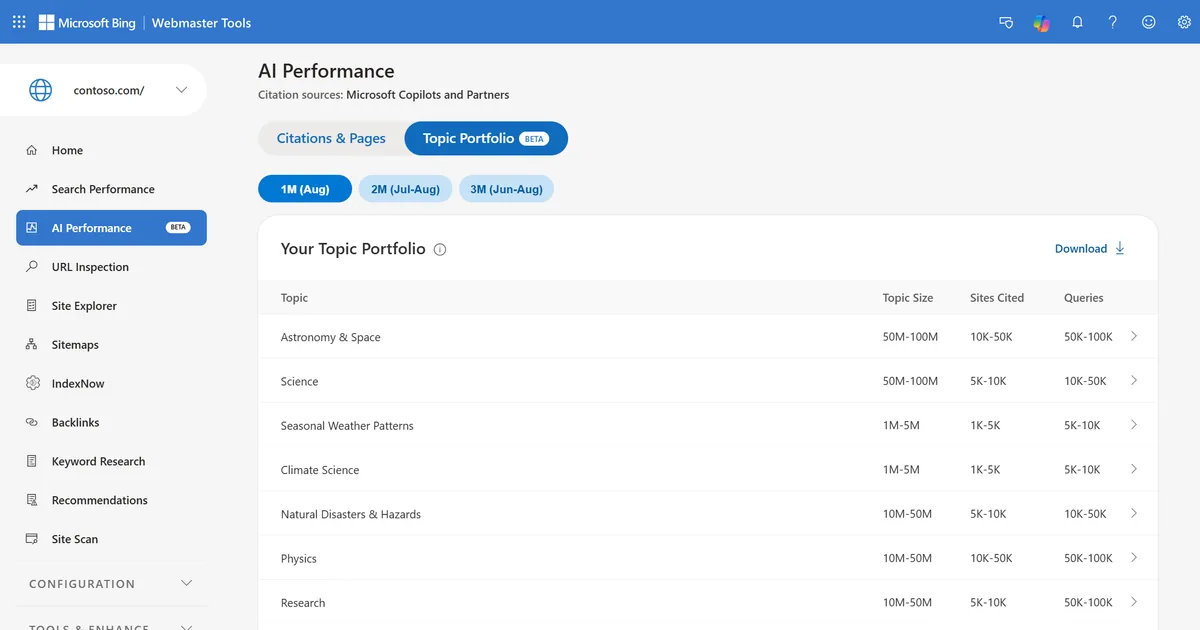Click the BETA badge beside AI Performance
Viewport: 1200px width, 630px height.
coord(178,228)
